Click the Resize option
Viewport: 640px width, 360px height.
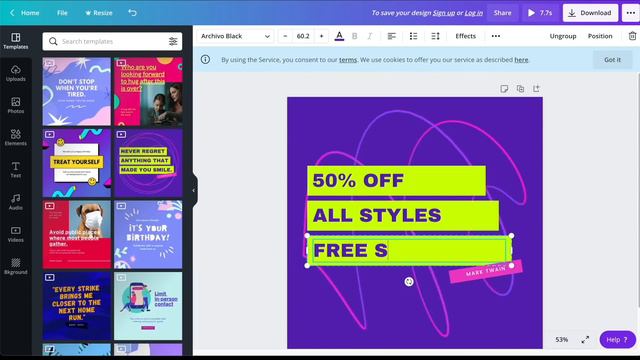pos(98,13)
